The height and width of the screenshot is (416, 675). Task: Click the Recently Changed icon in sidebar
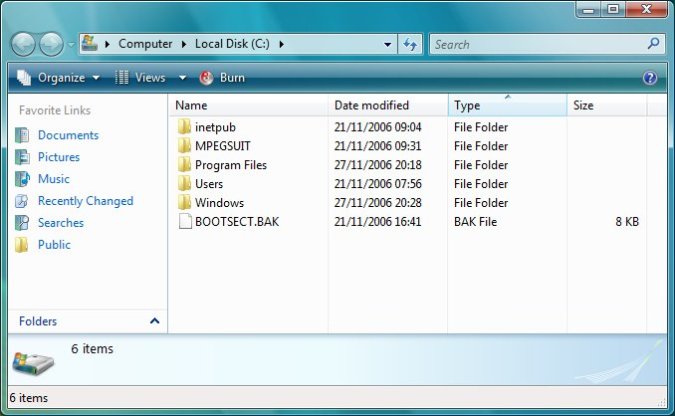coord(22,201)
